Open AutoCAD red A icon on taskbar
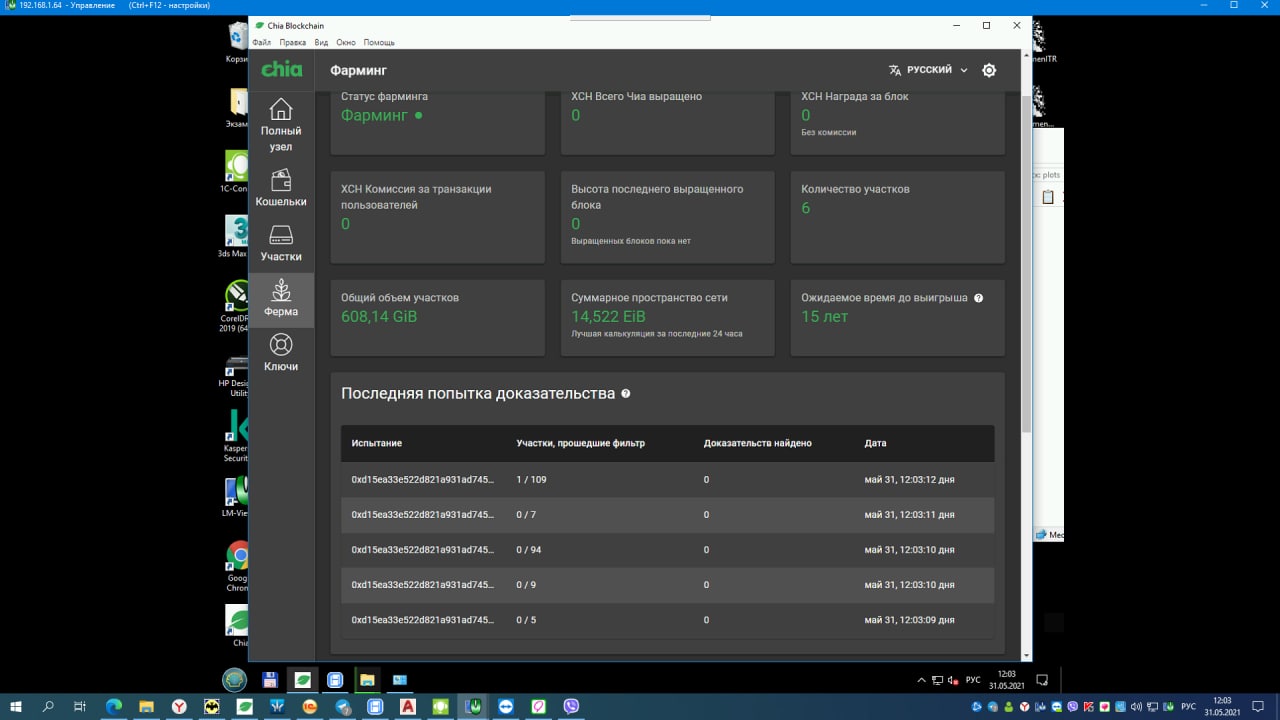 [x=408, y=706]
